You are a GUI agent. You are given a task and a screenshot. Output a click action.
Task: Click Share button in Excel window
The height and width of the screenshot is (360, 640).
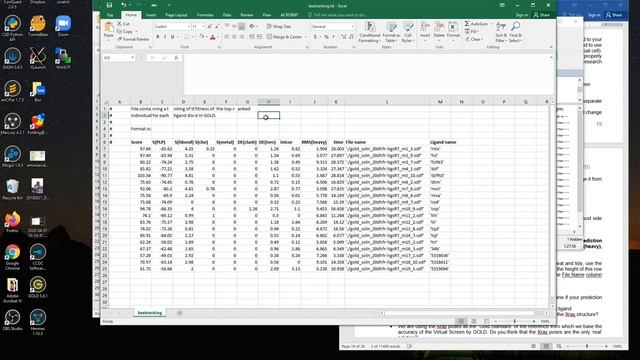(542, 15)
